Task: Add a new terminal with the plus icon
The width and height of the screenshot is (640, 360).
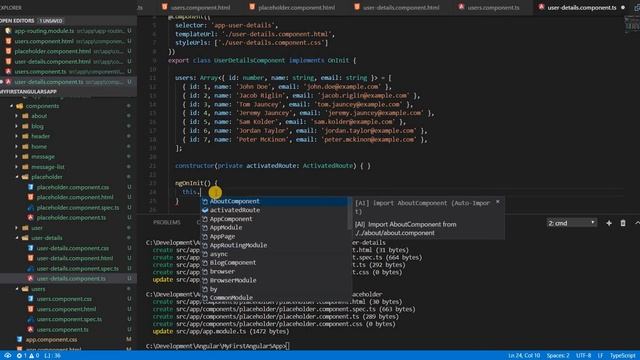Action: (609, 223)
